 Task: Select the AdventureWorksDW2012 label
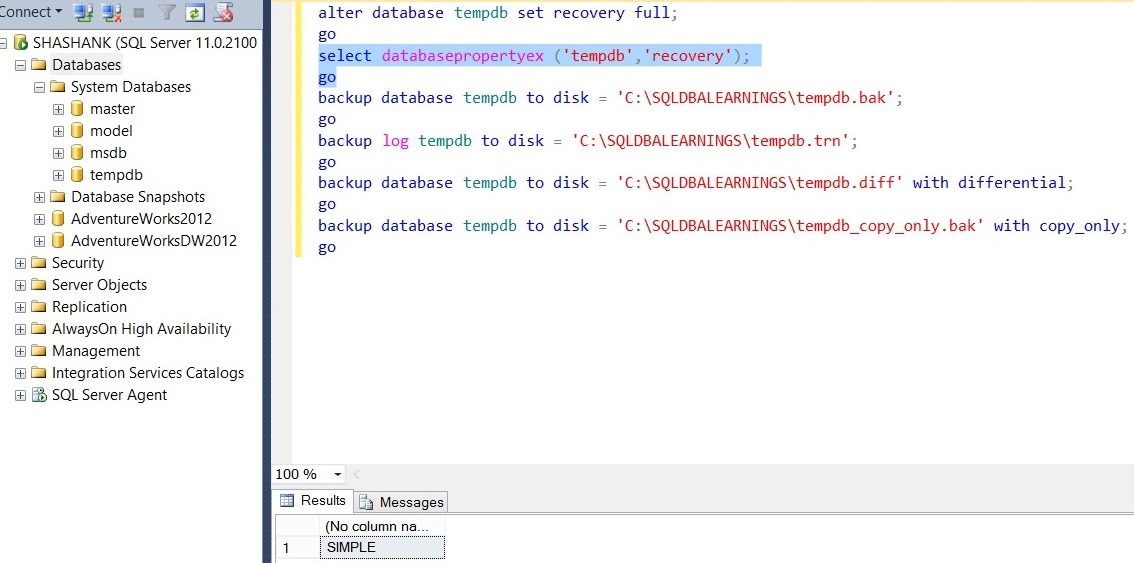(x=154, y=241)
